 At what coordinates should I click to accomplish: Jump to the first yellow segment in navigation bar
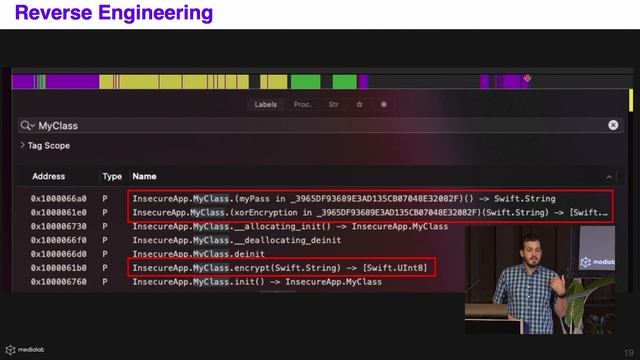[106, 82]
